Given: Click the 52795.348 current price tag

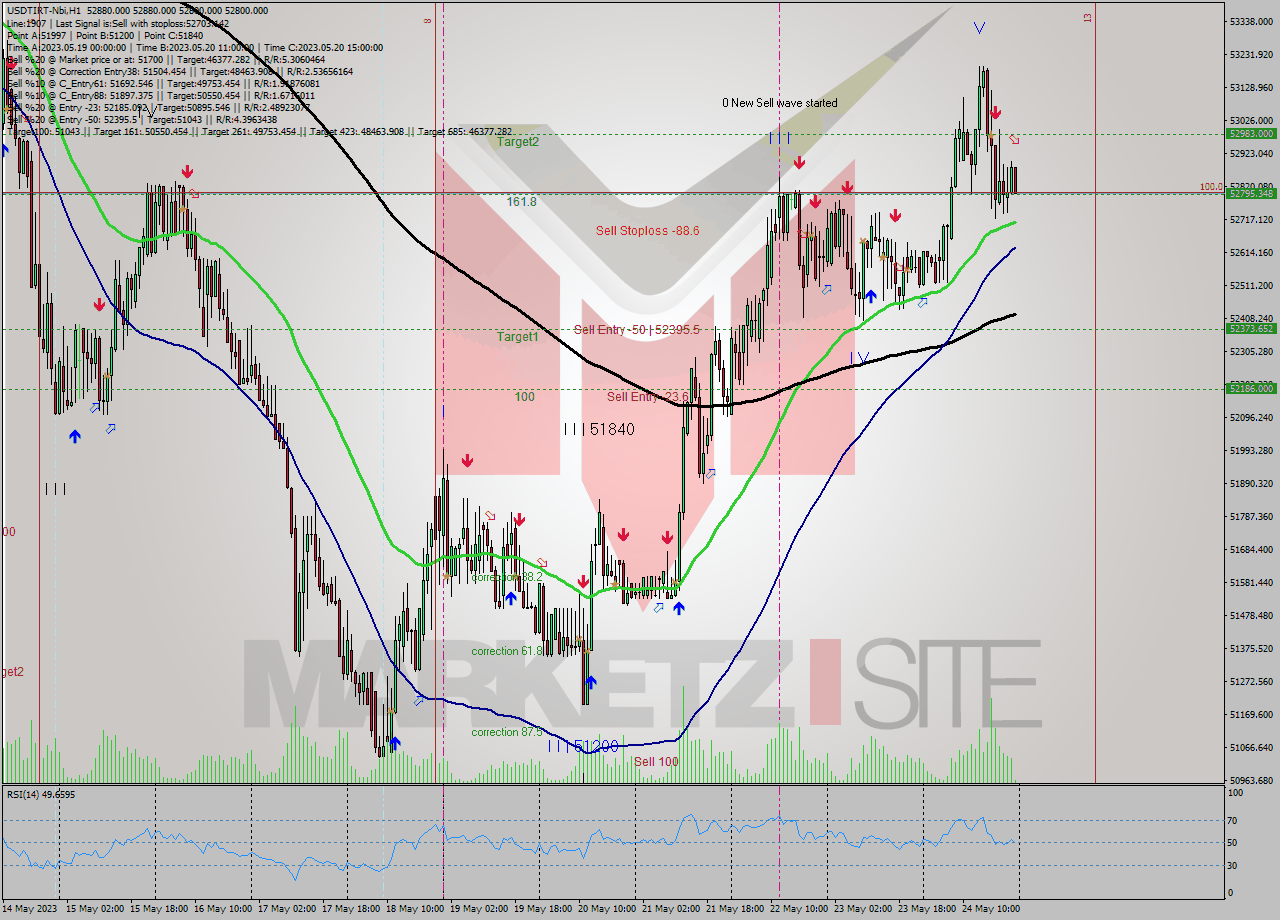Looking at the screenshot, I should point(1250,193).
